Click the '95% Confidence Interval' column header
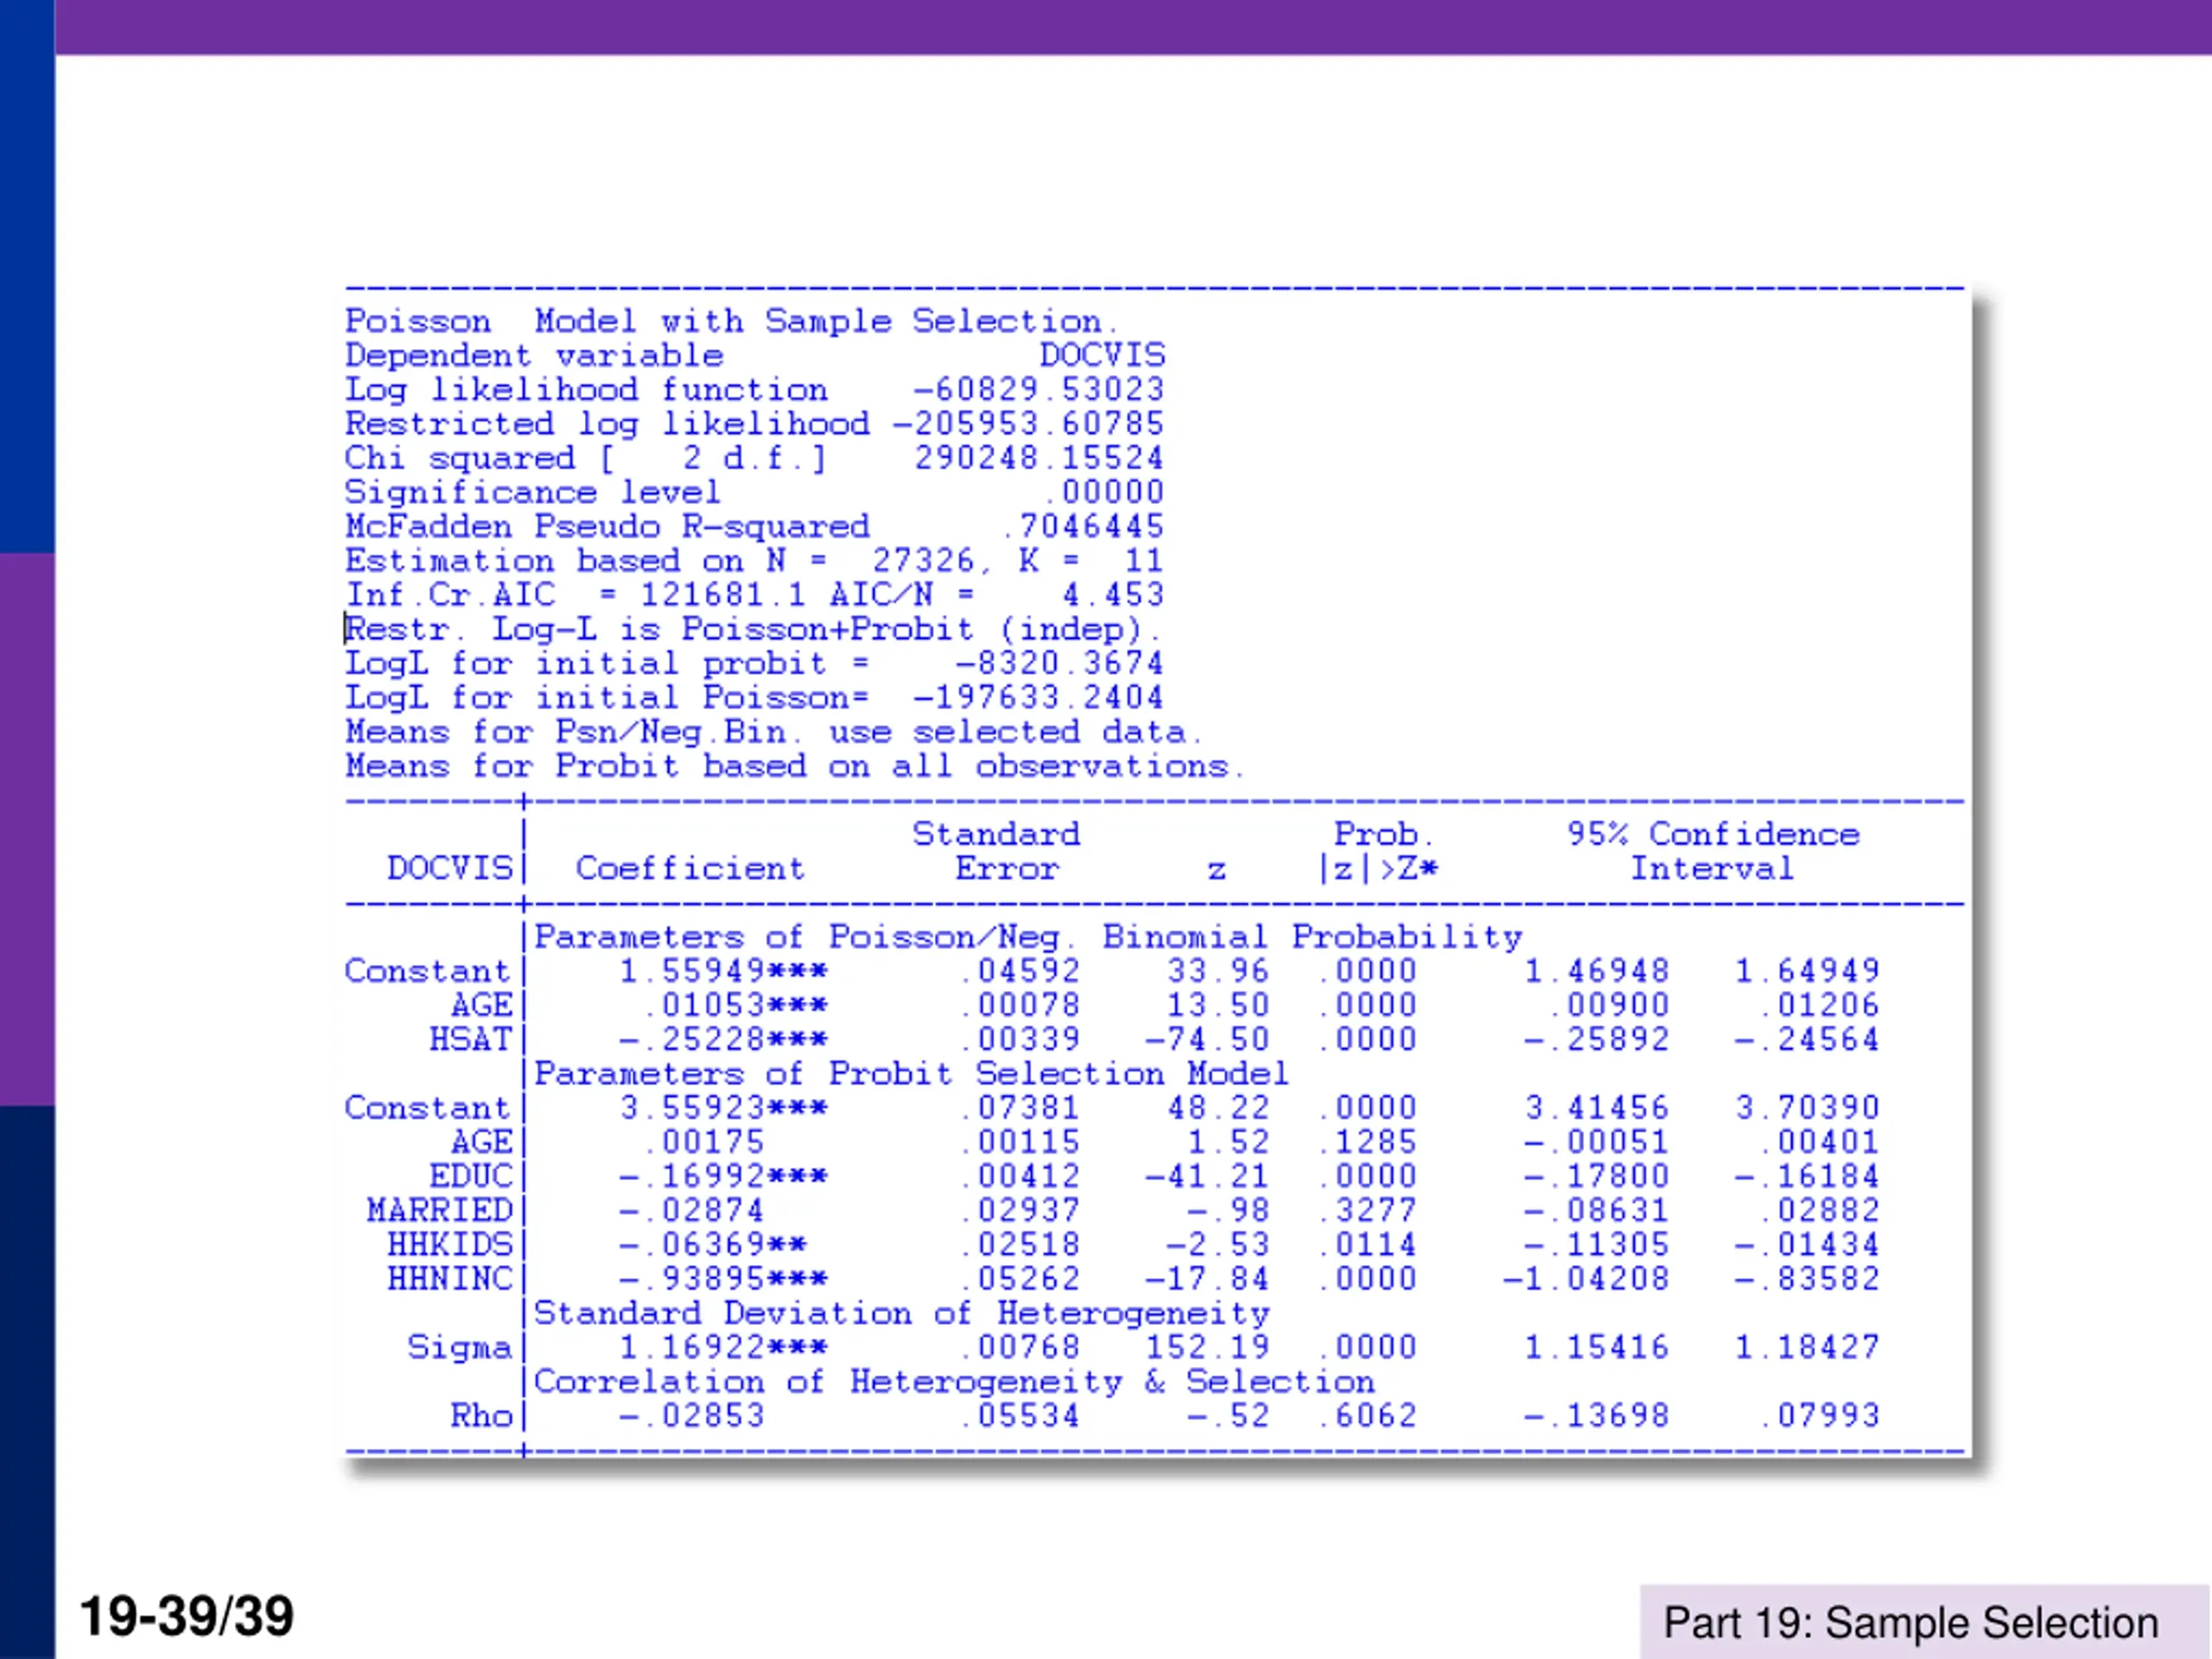This screenshot has height=1659, width=2212. [x=1713, y=851]
